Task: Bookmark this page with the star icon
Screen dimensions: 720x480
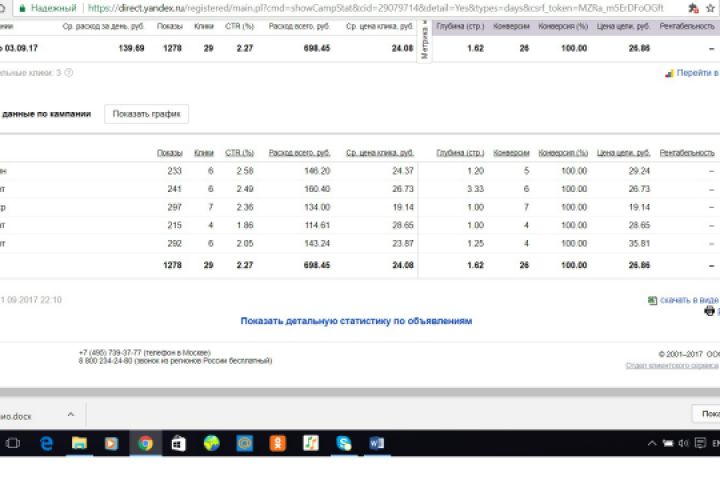Action: [x=710, y=8]
